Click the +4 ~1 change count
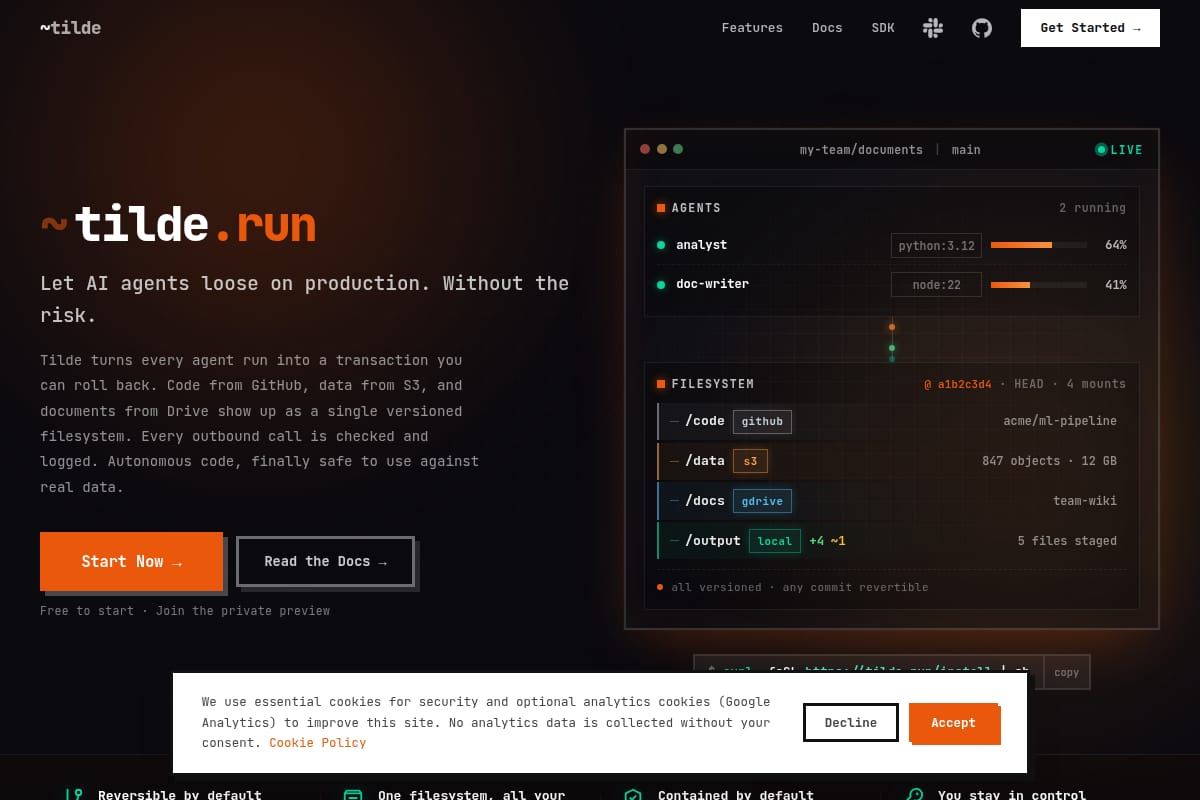Viewport: 1200px width, 800px height. point(827,541)
